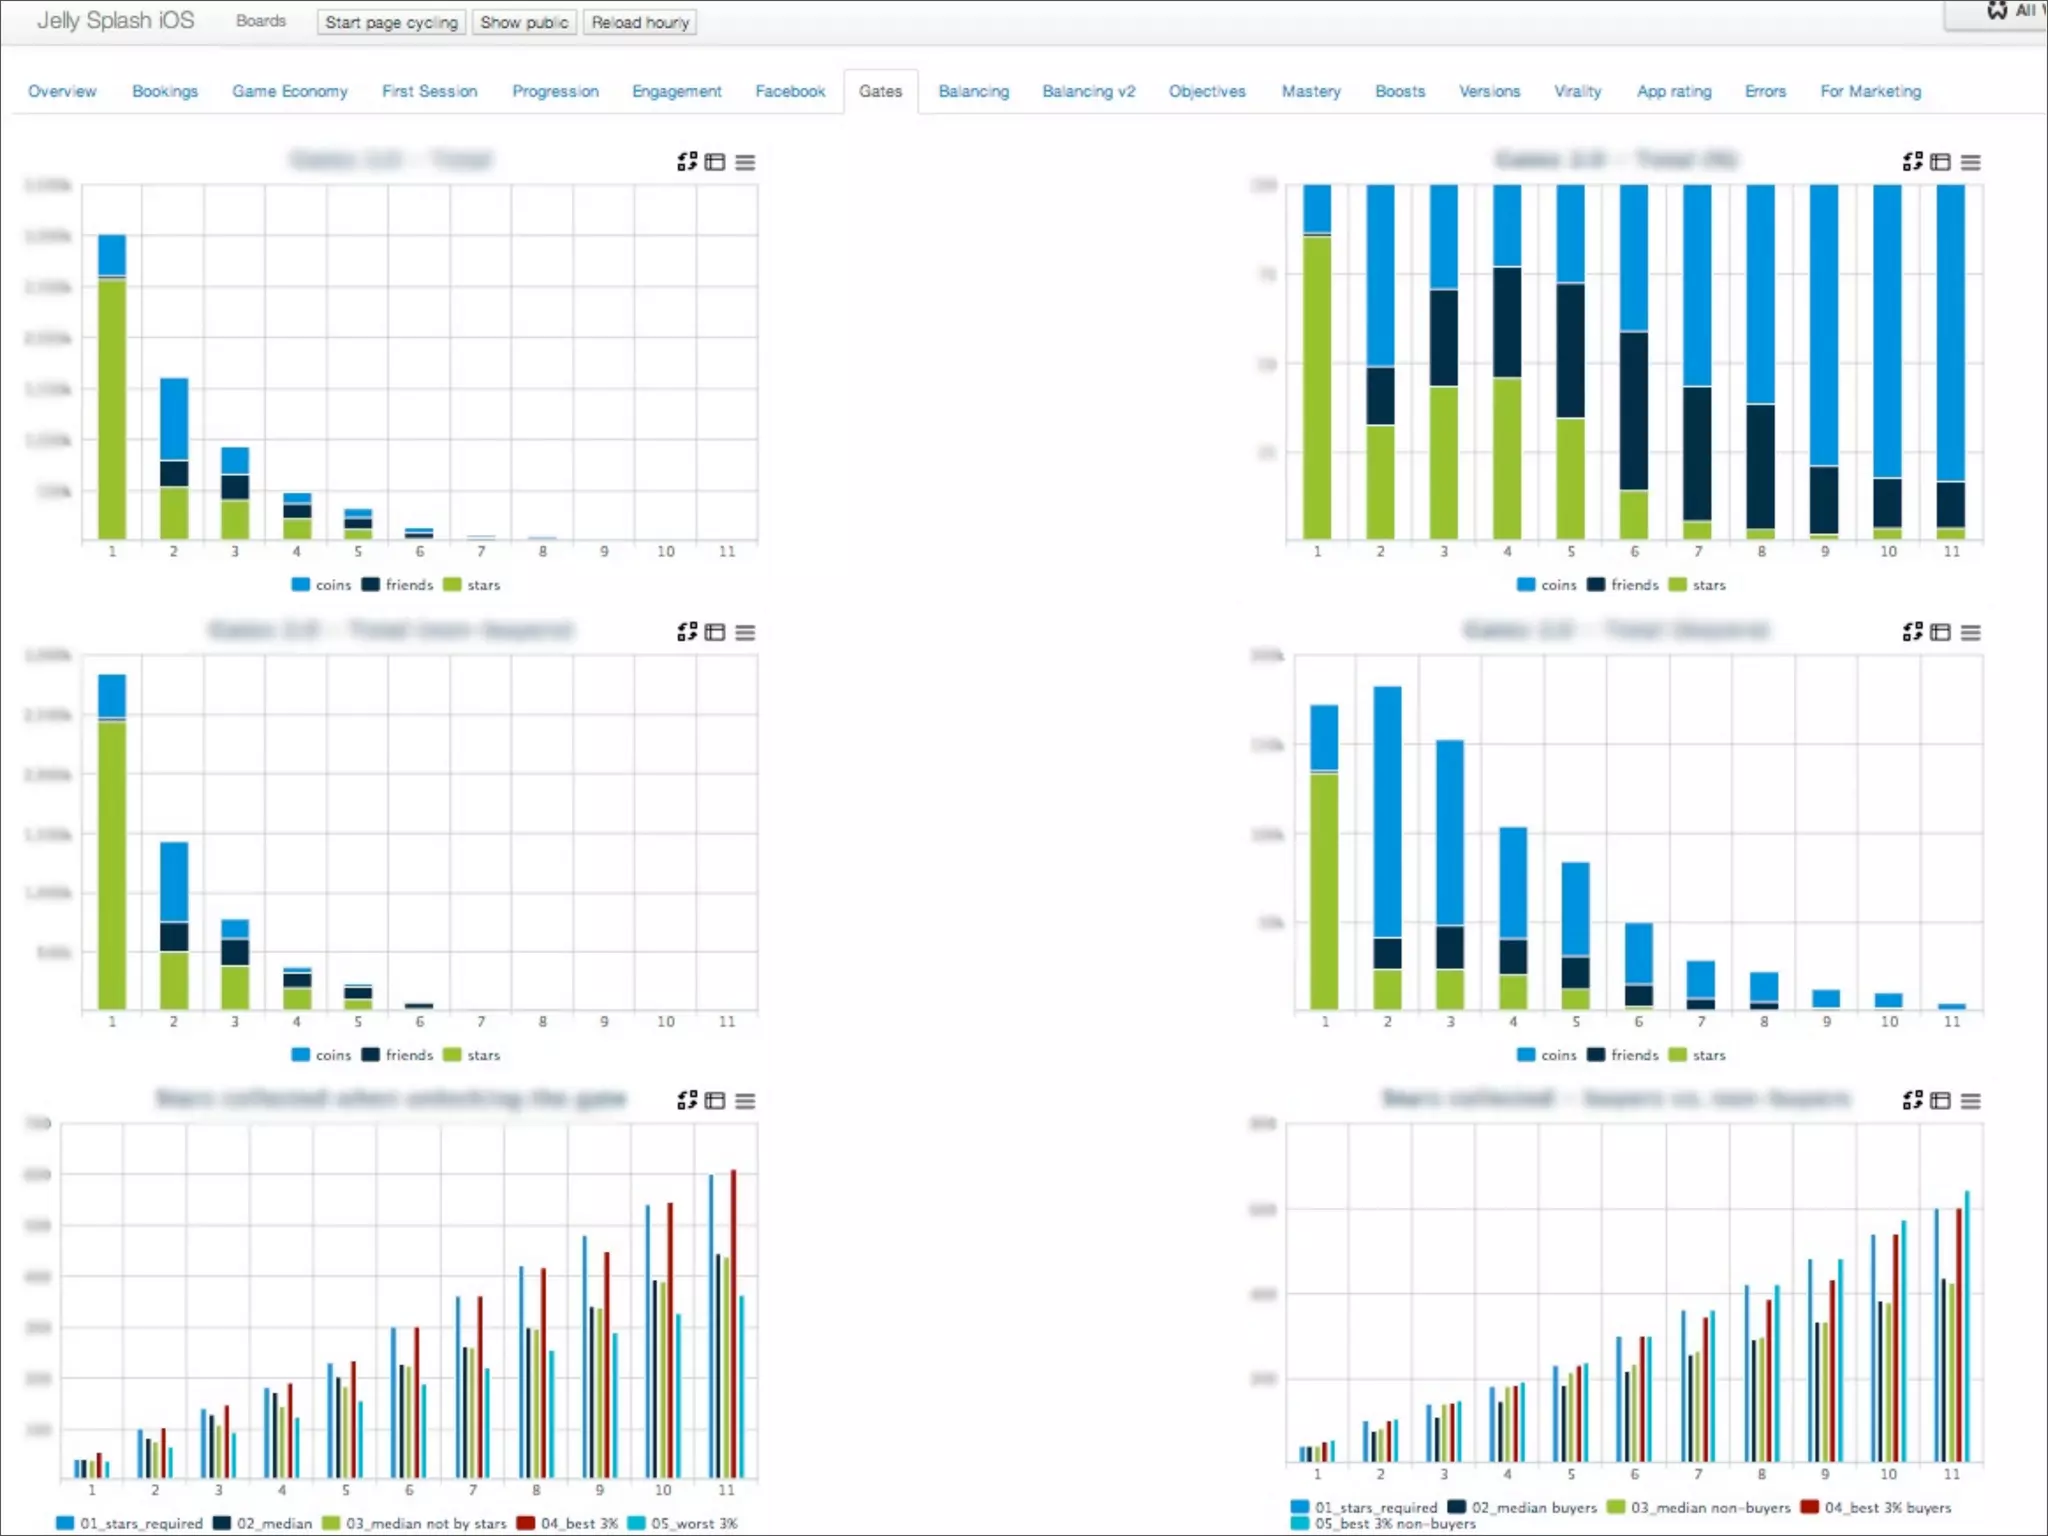This screenshot has height=1536, width=2048.
Task: Click the table view icon on the middle-left chart
Action: click(x=715, y=632)
